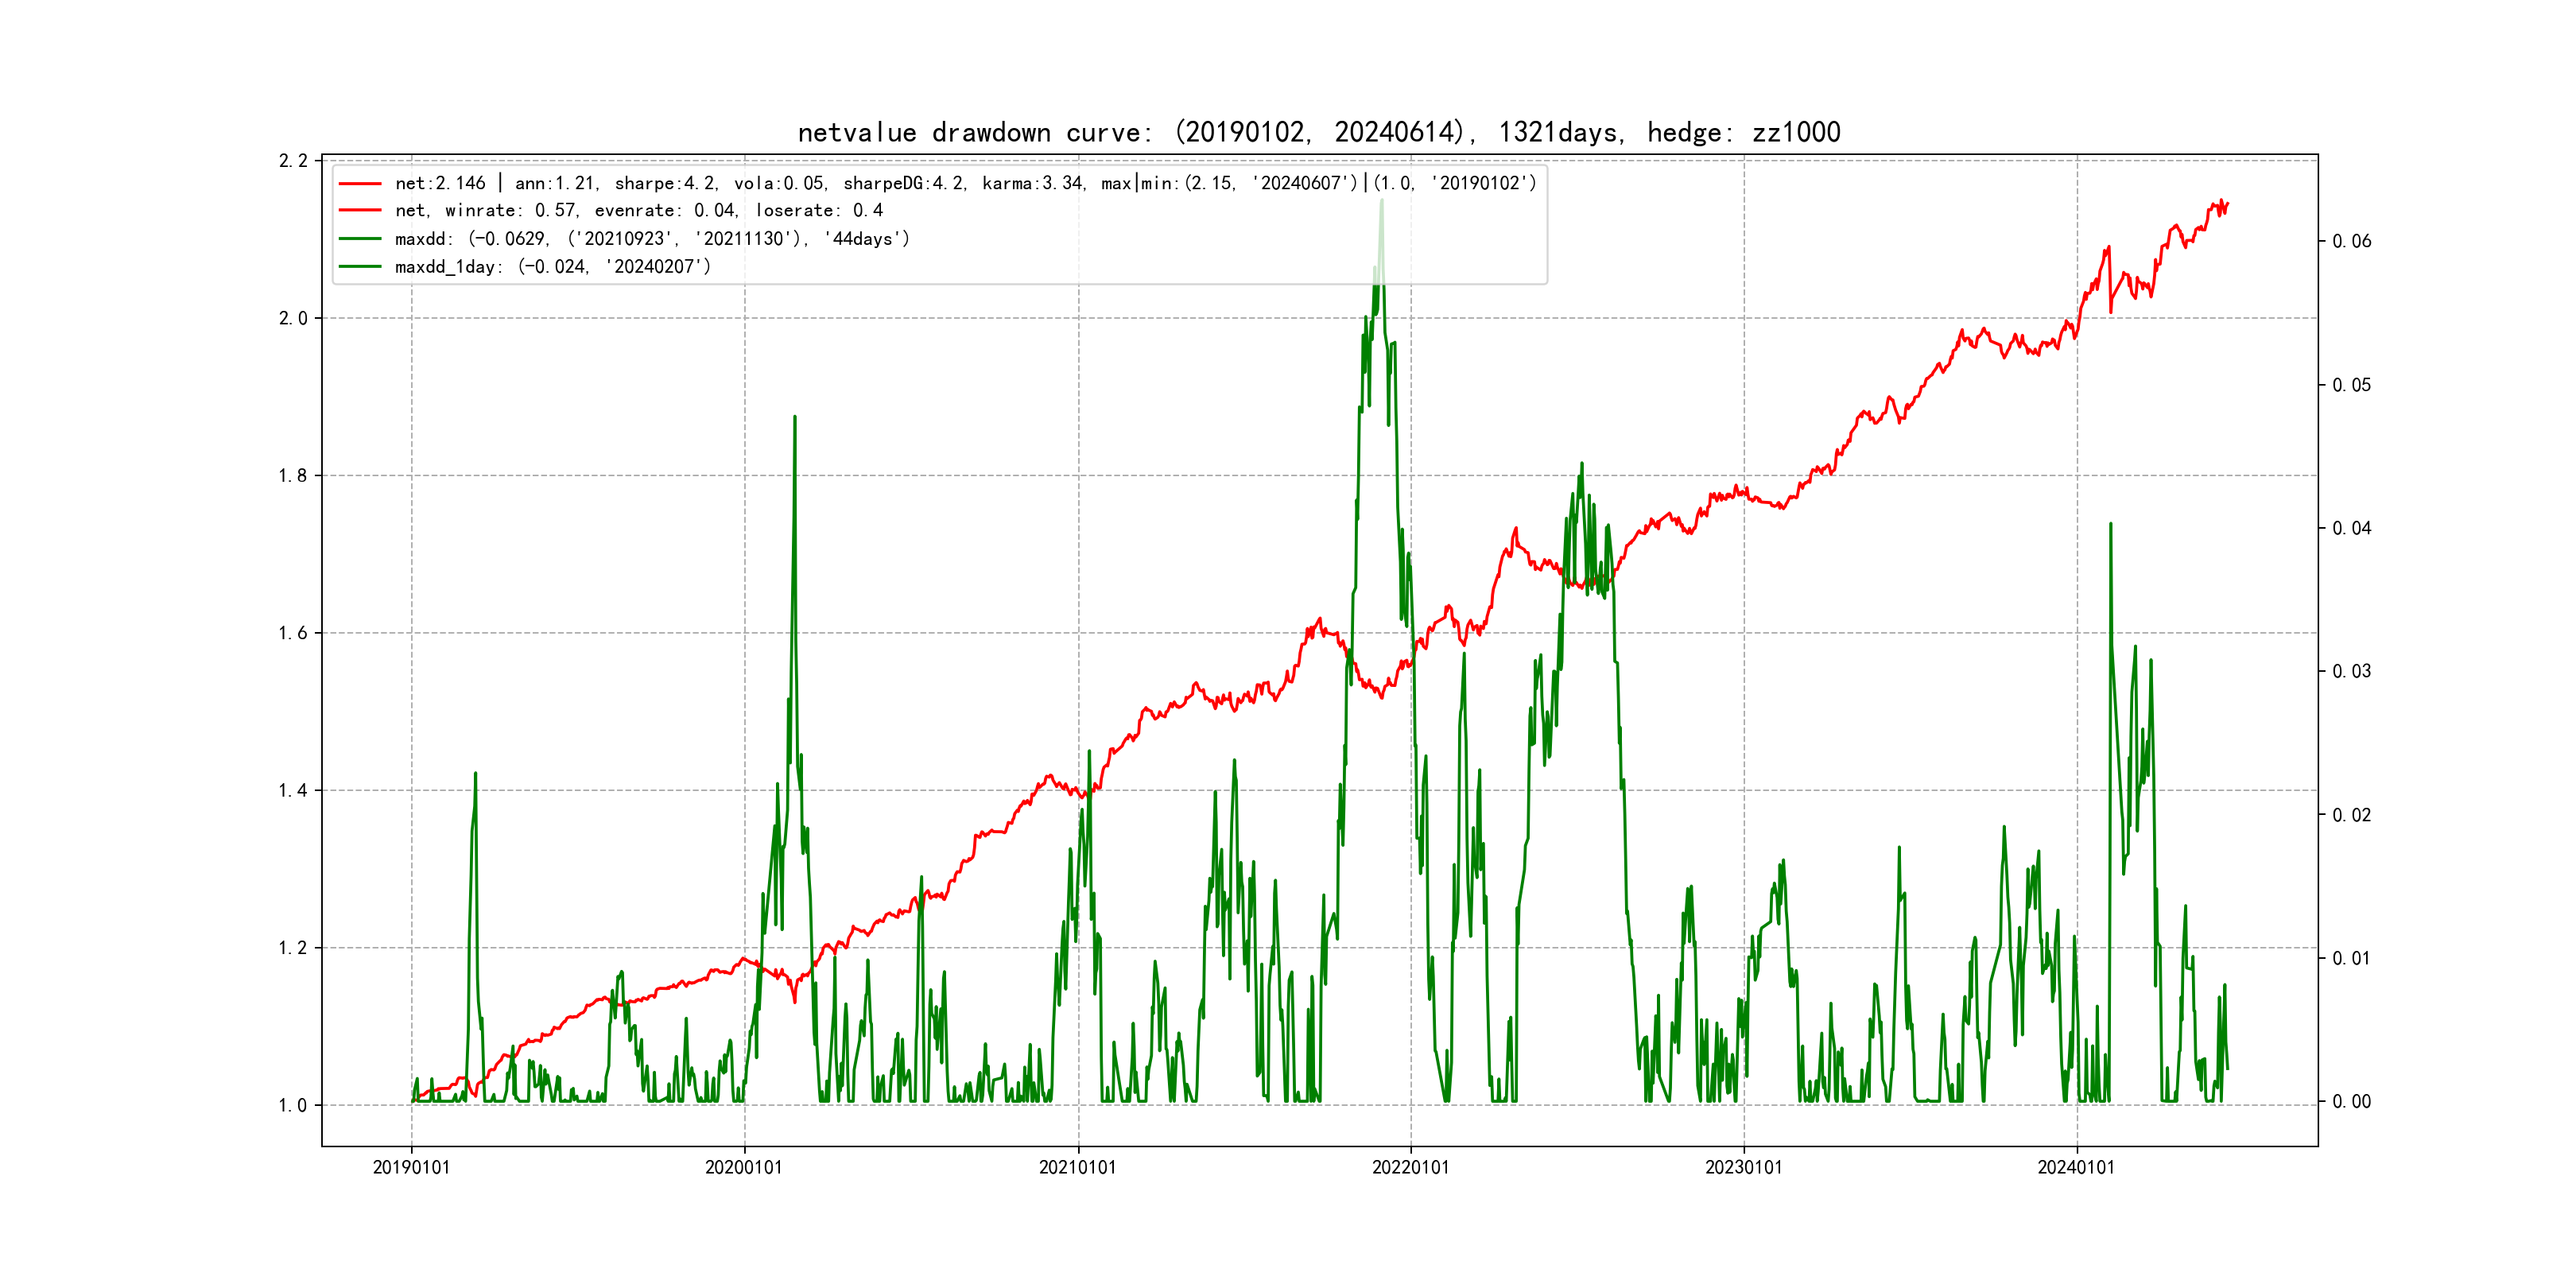
Task: Click the 20200101 x-axis tick label
Action: point(744,1168)
